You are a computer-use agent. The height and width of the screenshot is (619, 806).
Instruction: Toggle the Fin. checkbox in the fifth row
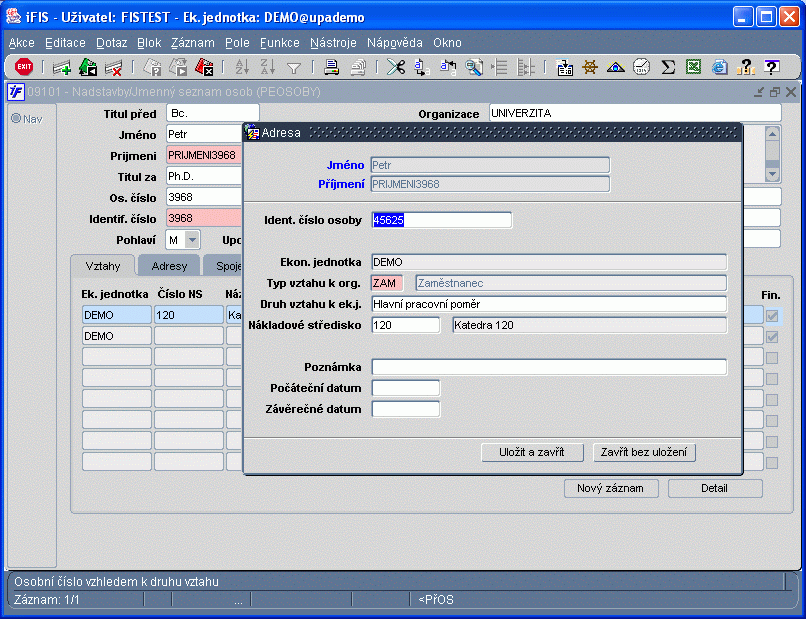tap(772, 400)
